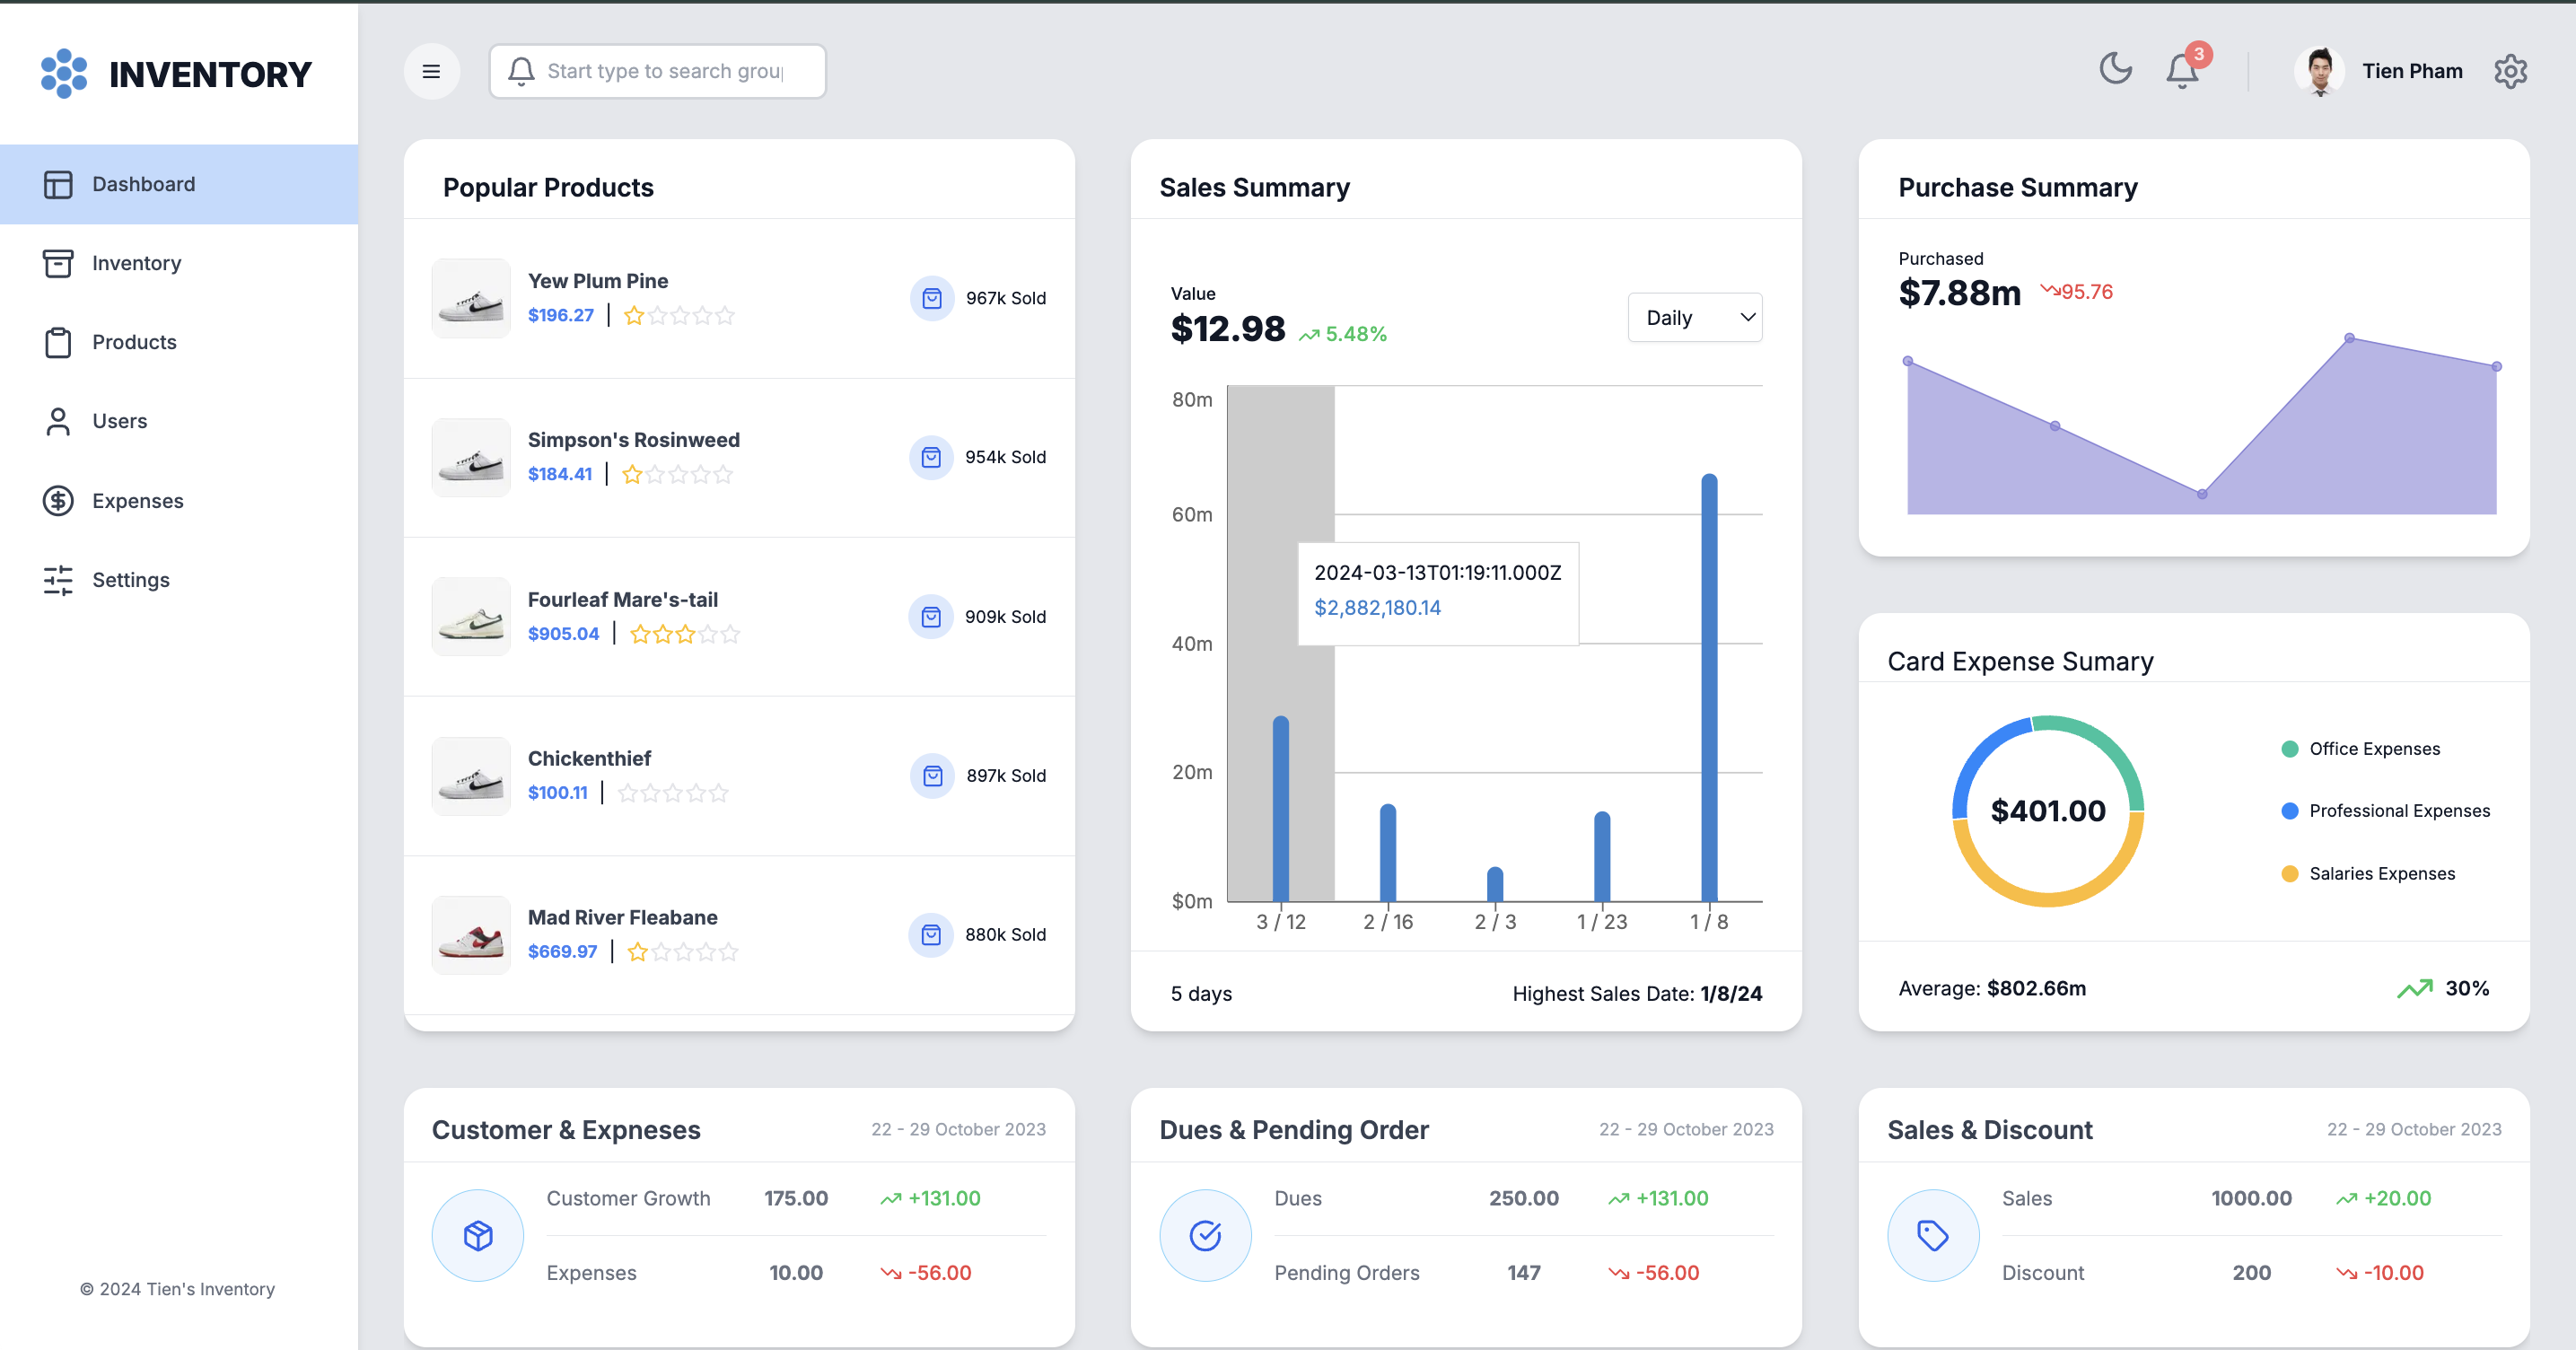
Task: Click the INVENTORY logo icon
Action: (64, 73)
